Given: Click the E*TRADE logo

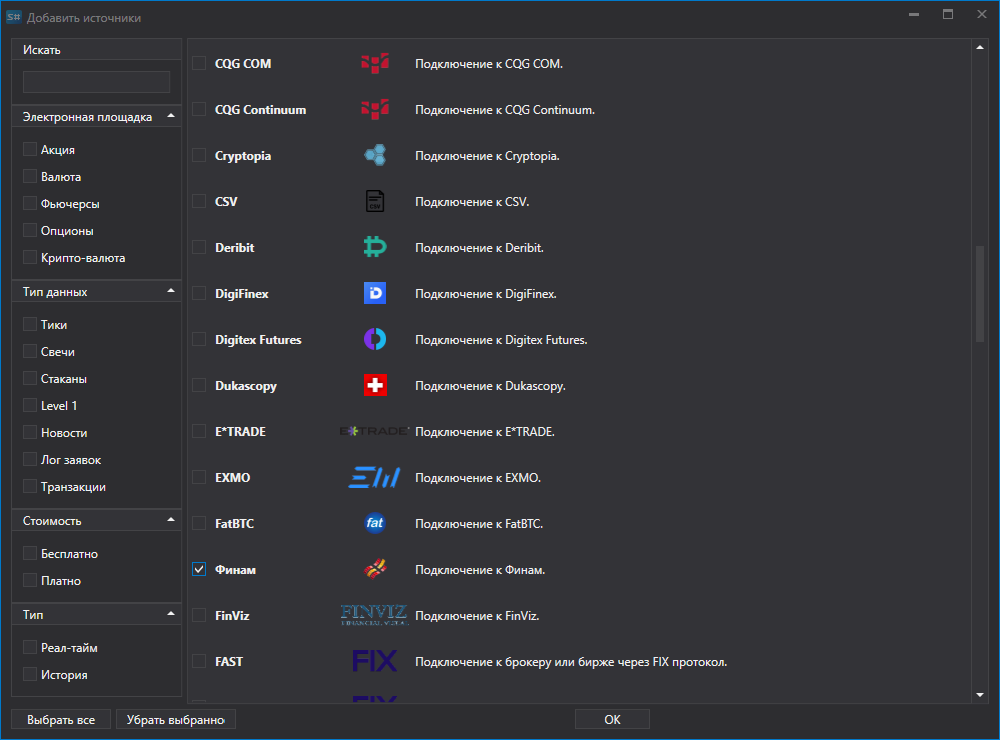Looking at the screenshot, I should point(374,431).
